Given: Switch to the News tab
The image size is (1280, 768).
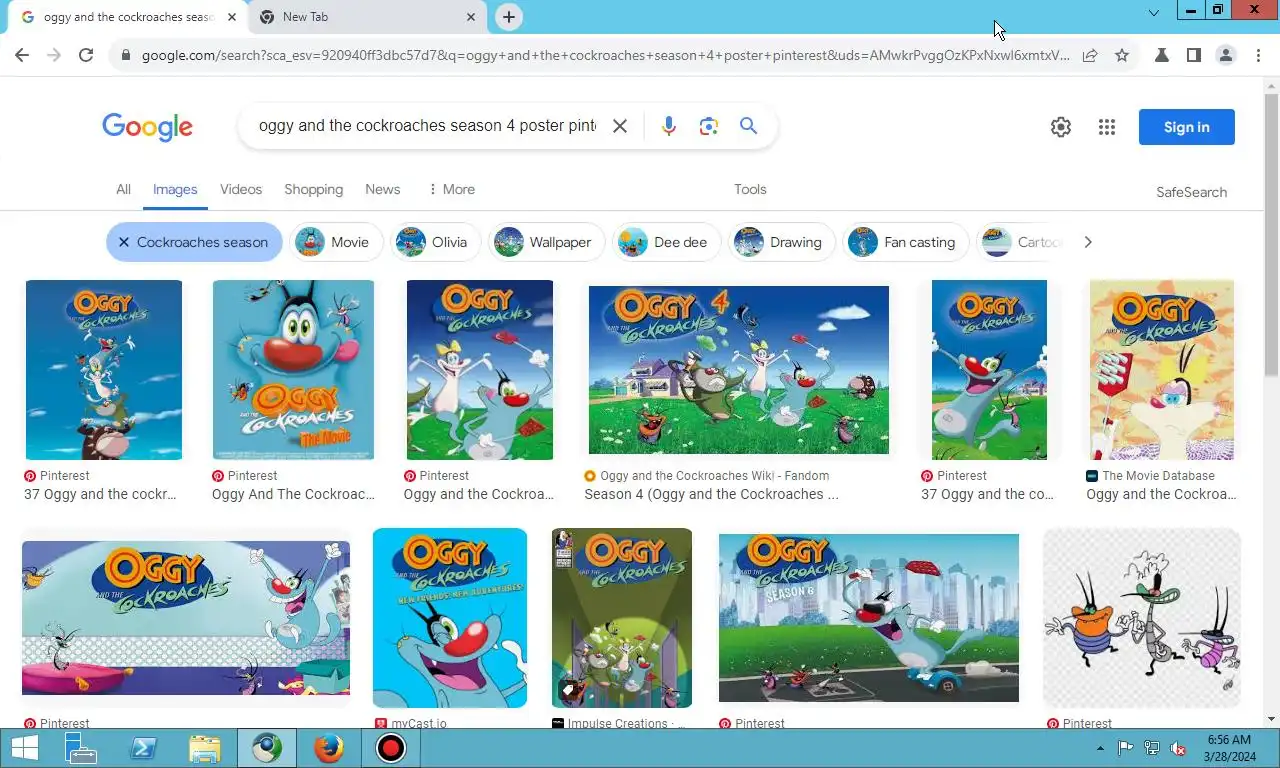Looking at the screenshot, I should (383, 189).
